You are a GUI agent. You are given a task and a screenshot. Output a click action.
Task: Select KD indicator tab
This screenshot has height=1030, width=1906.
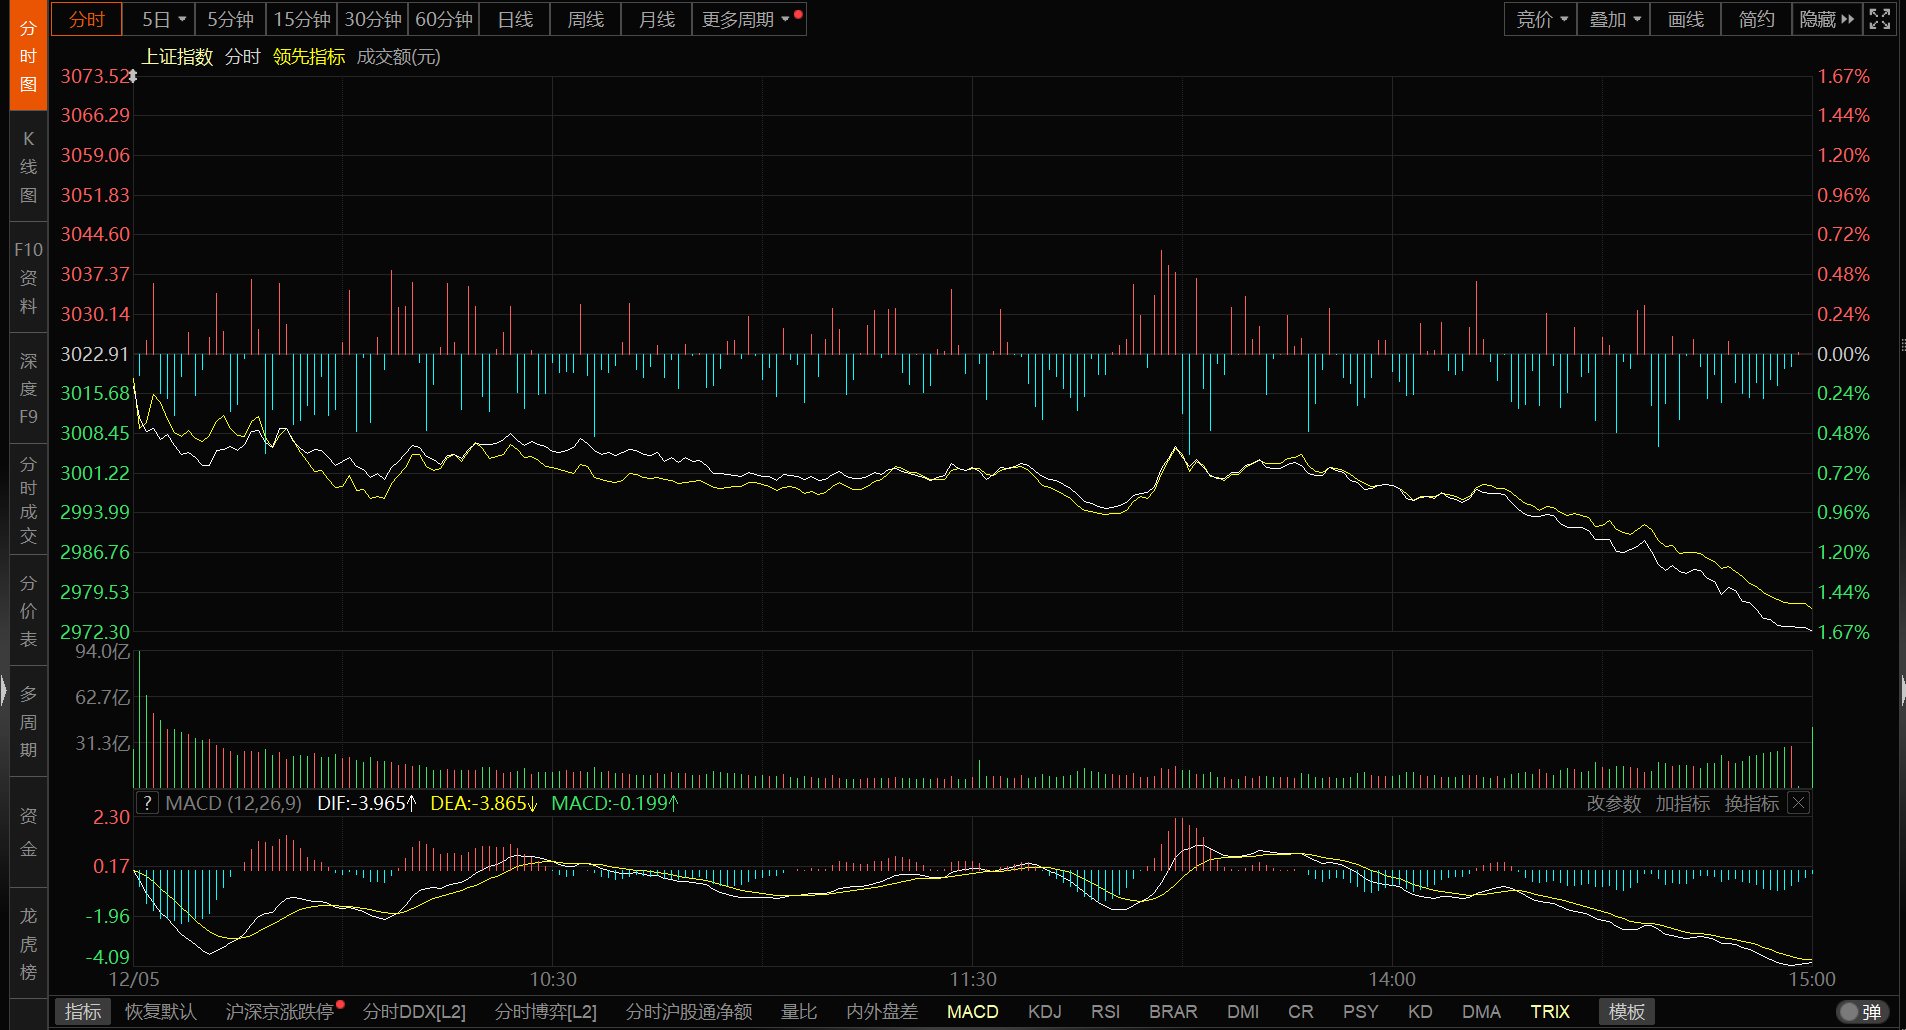[1420, 1012]
